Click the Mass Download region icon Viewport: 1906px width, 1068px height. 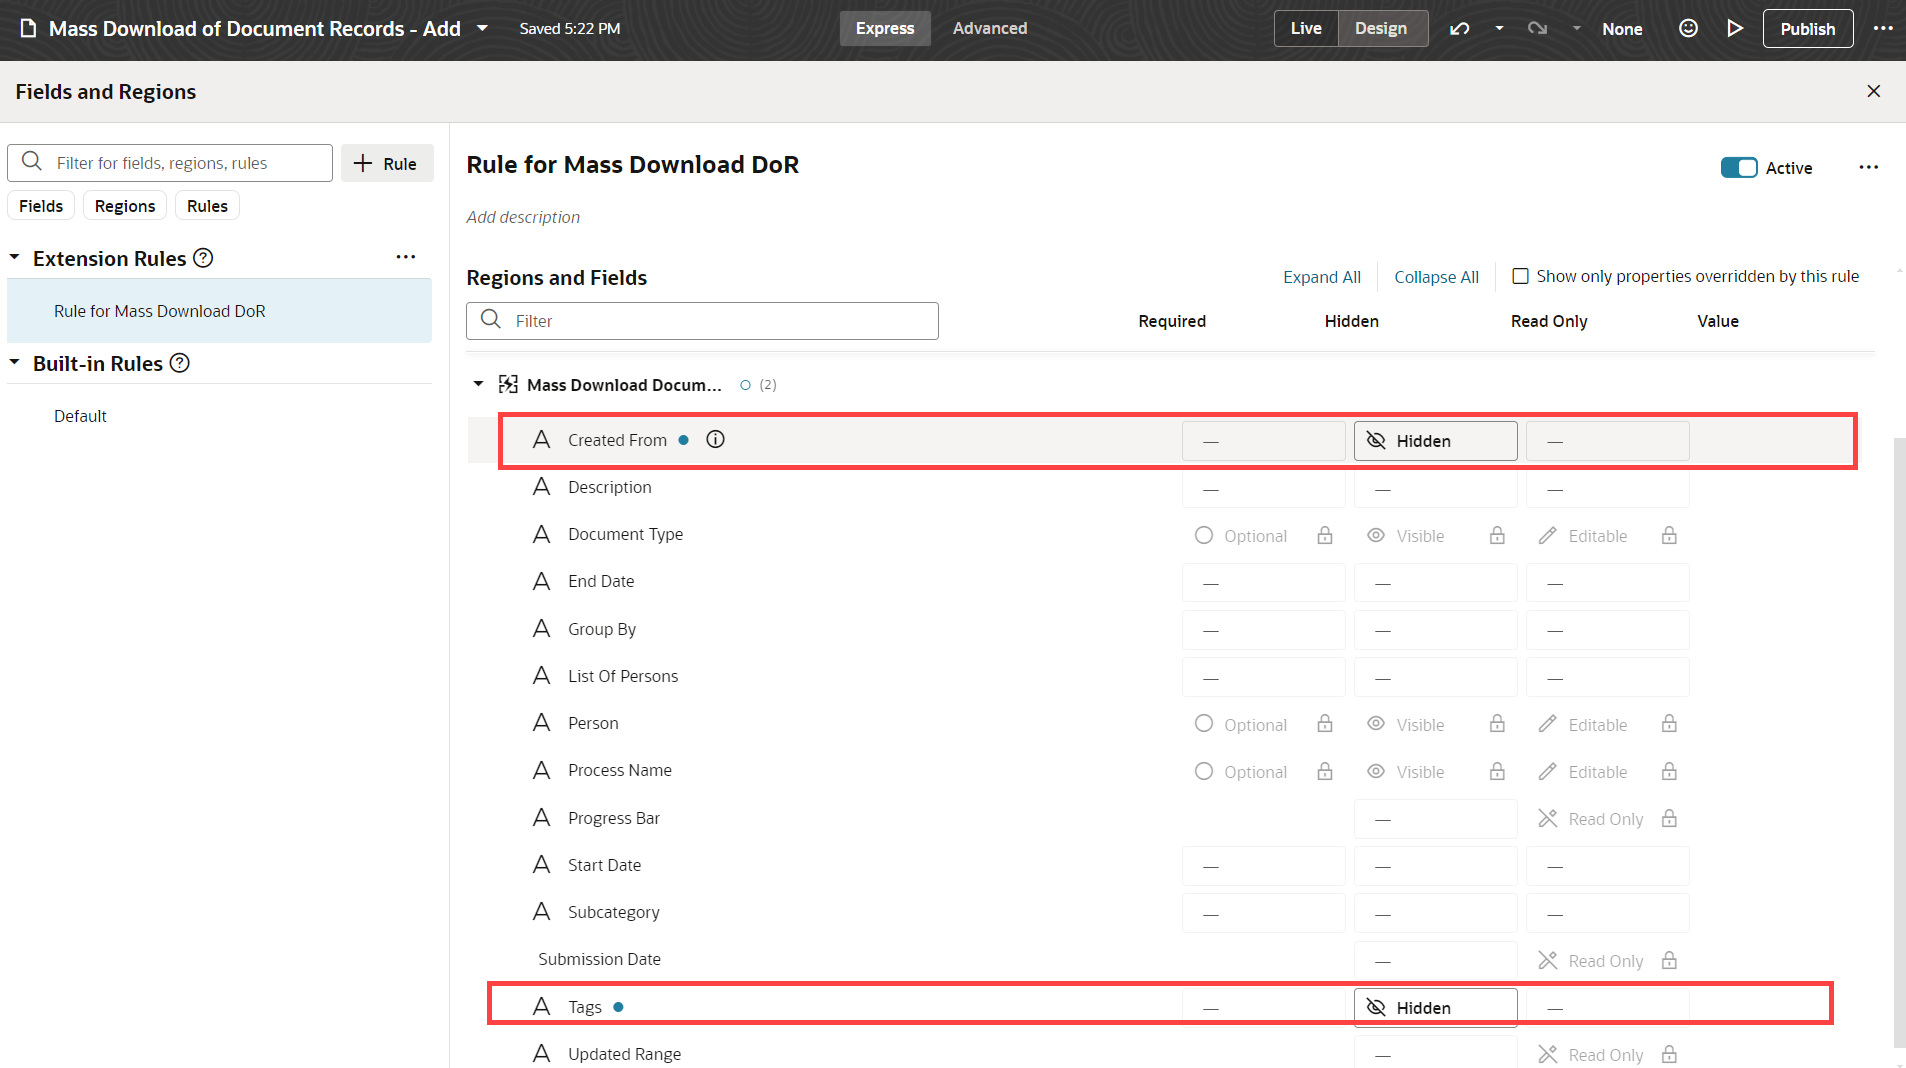point(508,384)
